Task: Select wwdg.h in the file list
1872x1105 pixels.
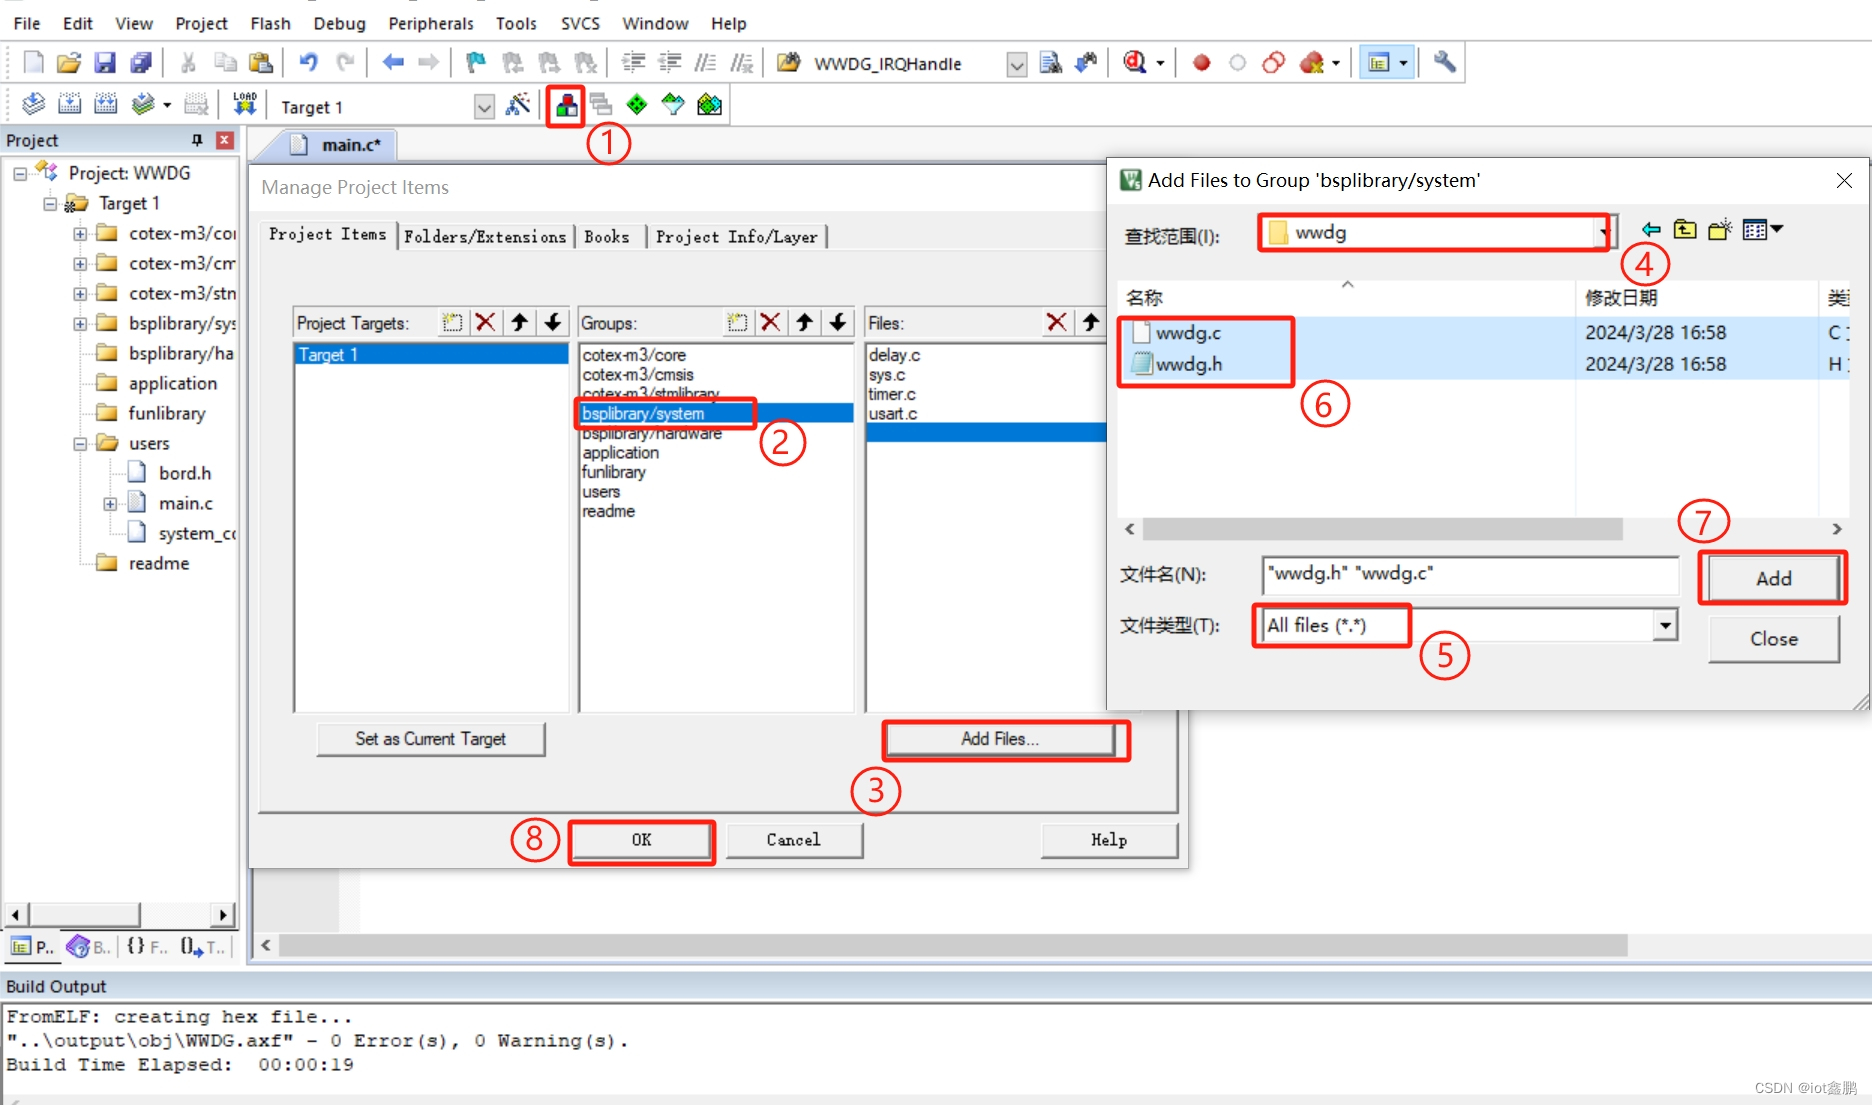Action: pos(1188,364)
